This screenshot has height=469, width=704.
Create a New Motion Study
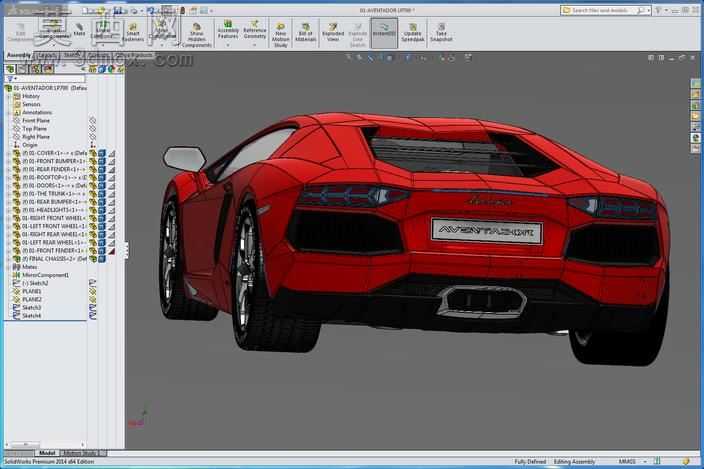tap(281, 35)
